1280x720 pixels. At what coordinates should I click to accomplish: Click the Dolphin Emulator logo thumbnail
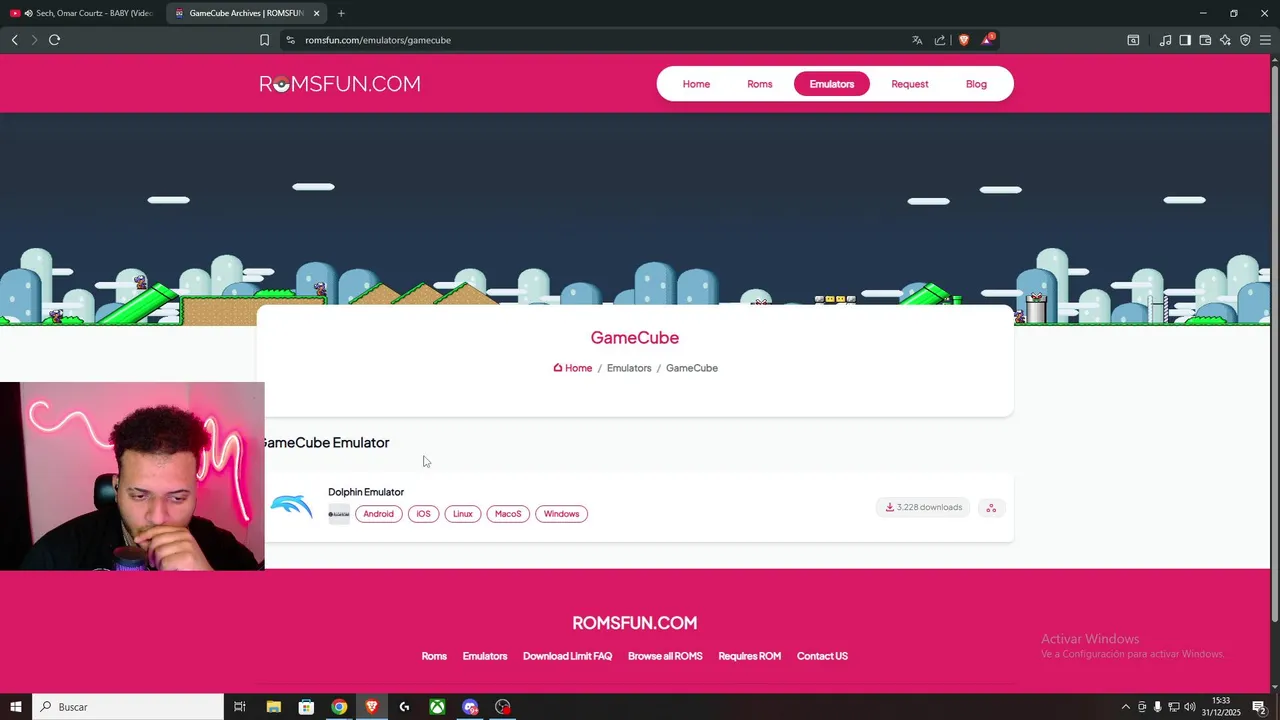pos(292,507)
